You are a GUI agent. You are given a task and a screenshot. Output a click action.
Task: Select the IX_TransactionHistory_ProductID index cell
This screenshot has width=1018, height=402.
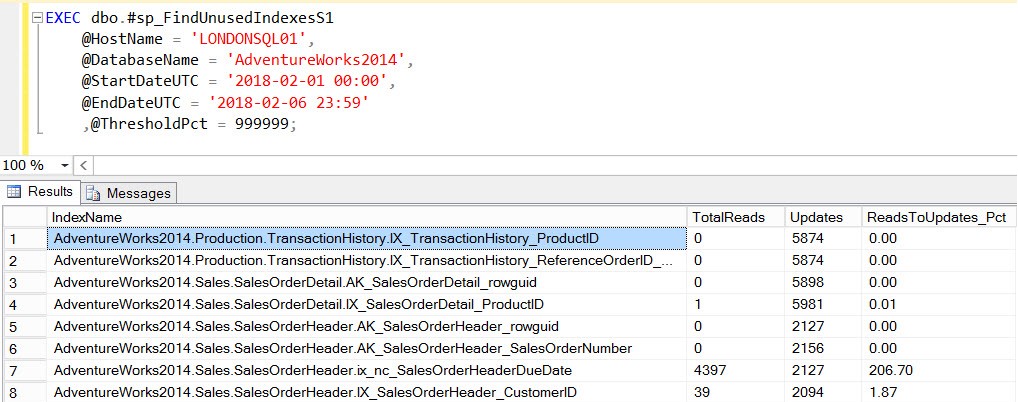pyautogui.click(x=367, y=239)
